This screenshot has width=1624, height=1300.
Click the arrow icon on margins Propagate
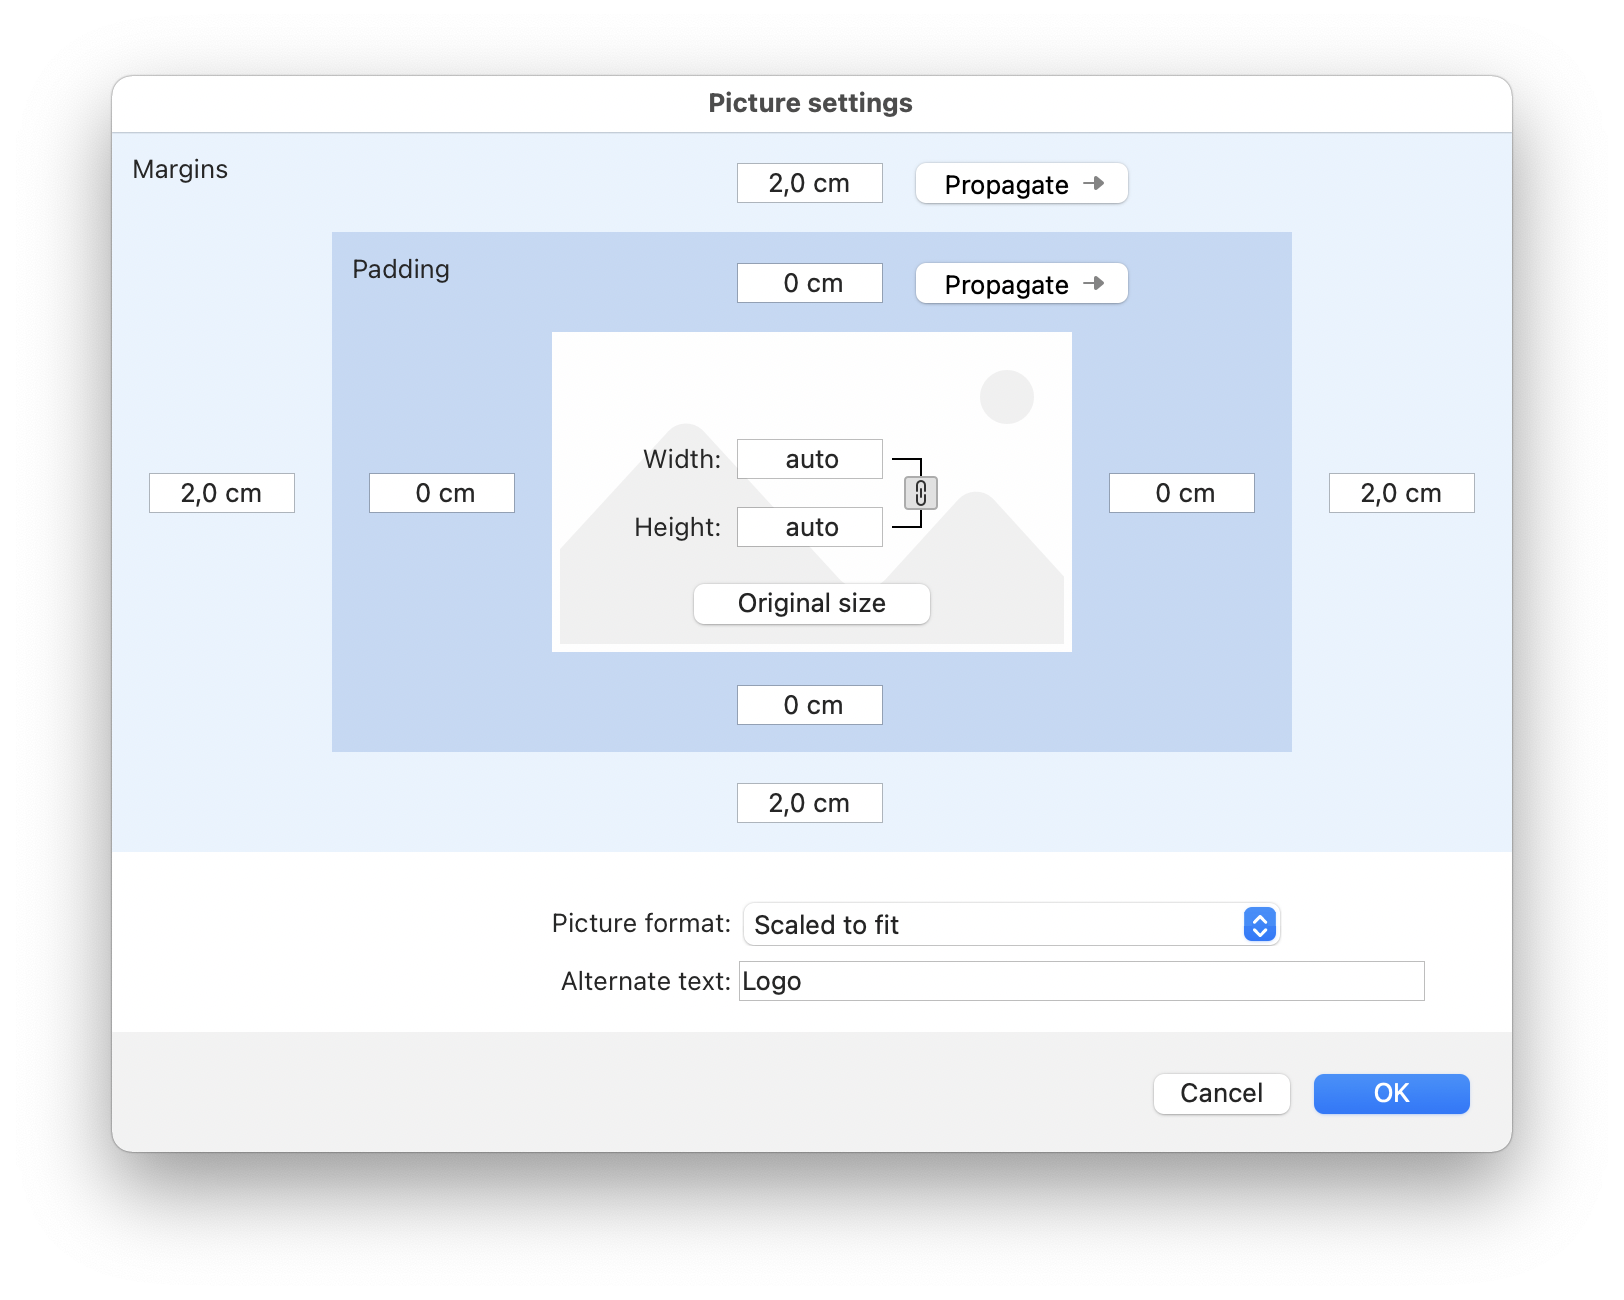[1094, 183]
